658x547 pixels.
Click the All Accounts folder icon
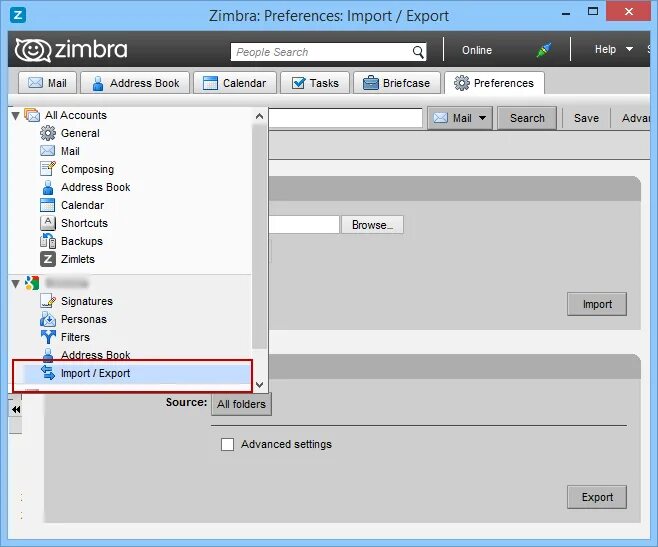32,115
